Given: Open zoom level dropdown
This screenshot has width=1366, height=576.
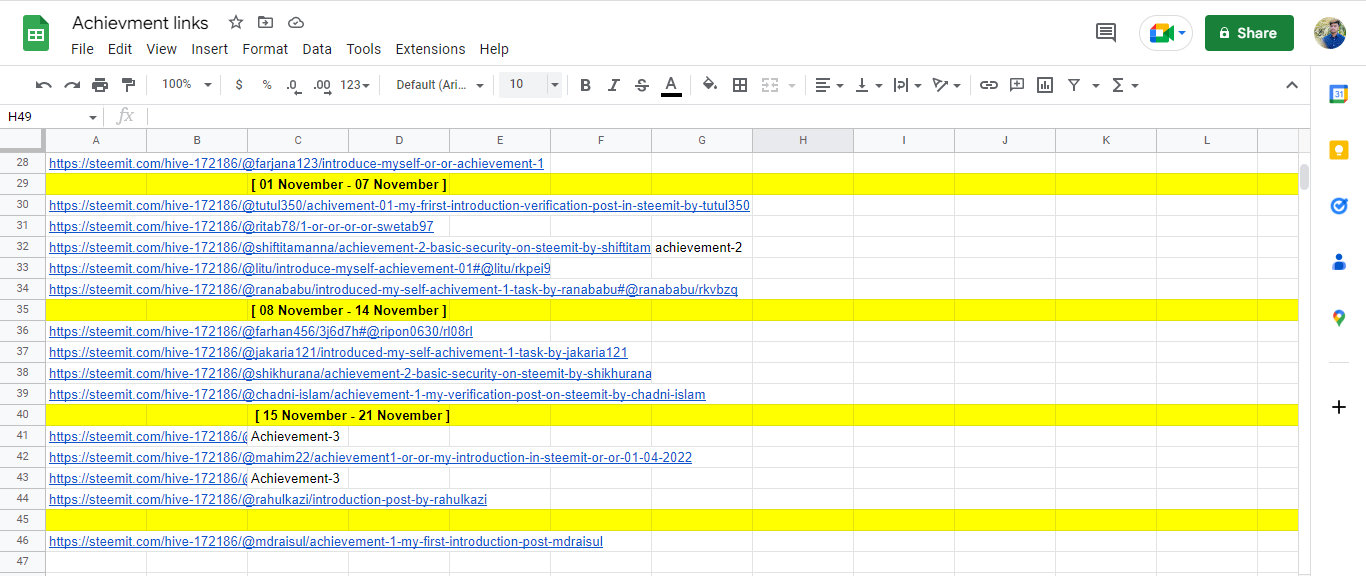Looking at the screenshot, I should point(186,85).
